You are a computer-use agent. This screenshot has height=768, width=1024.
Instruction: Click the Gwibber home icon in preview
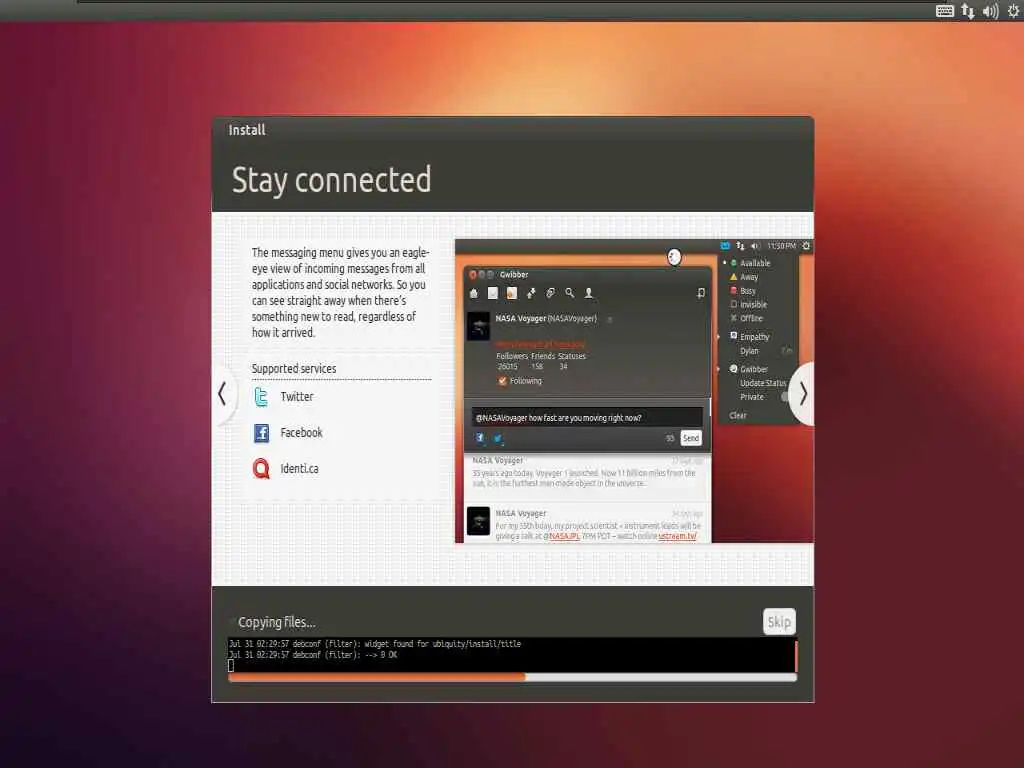(473, 293)
